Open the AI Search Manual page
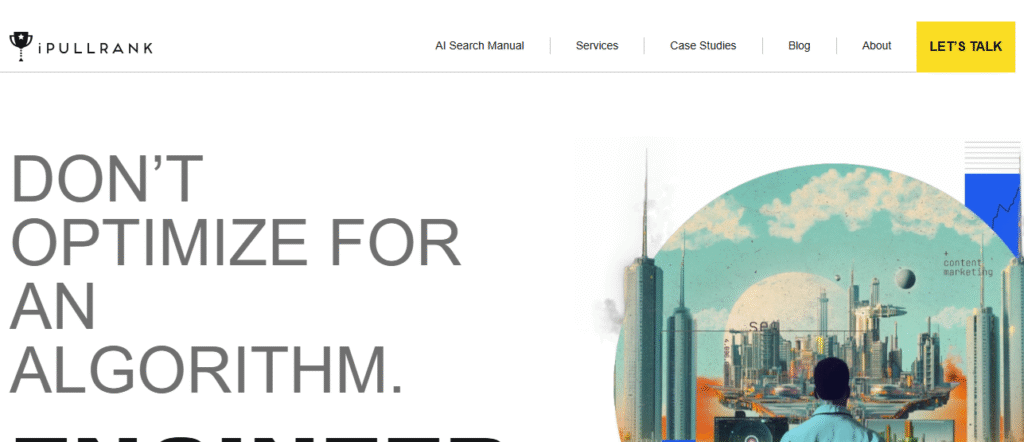1024x442 pixels. pos(479,46)
